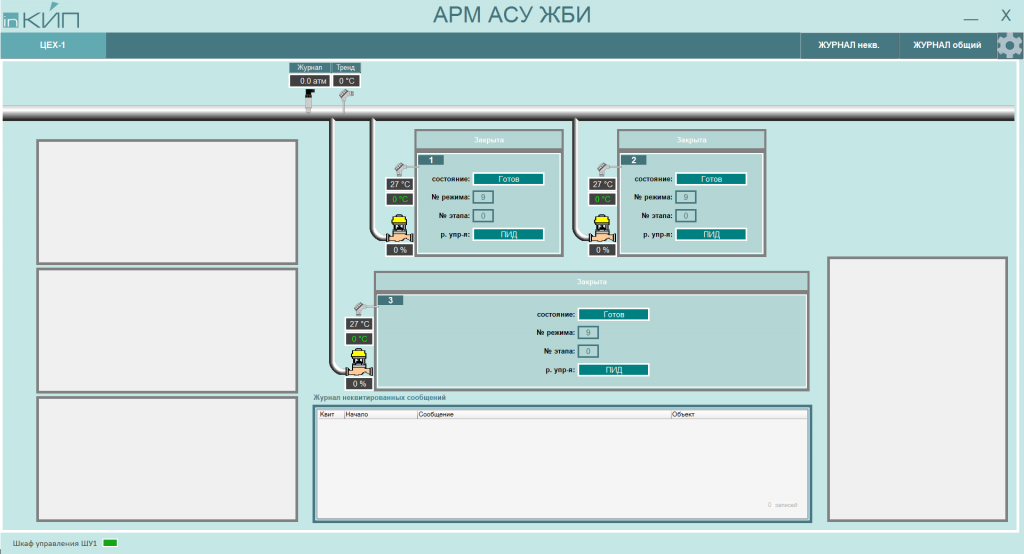Click chamber number 1 label

(431, 160)
